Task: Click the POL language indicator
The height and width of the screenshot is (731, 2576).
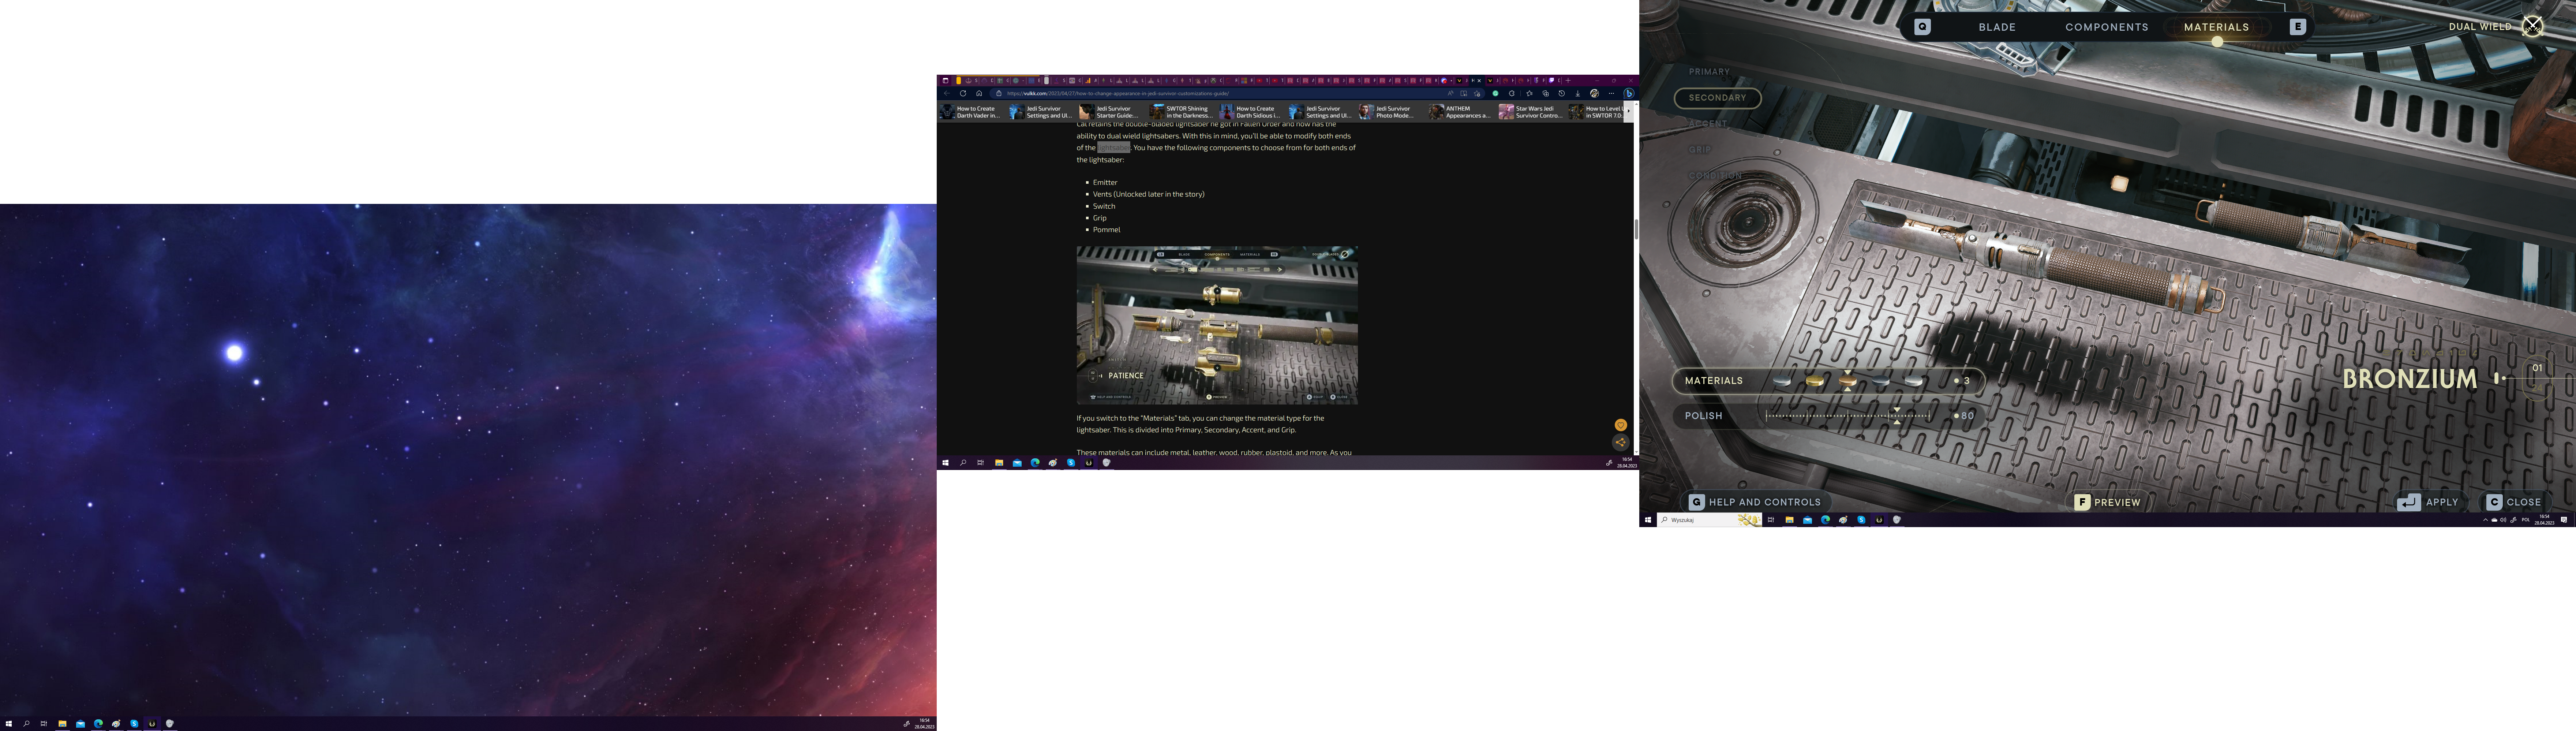Action: (x=2526, y=520)
